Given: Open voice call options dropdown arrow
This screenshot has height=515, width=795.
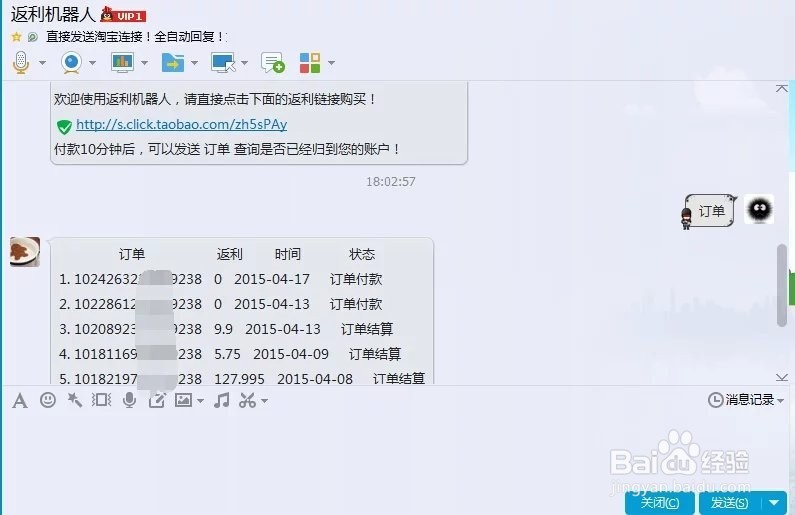Looking at the screenshot, I should coord(43,63).
